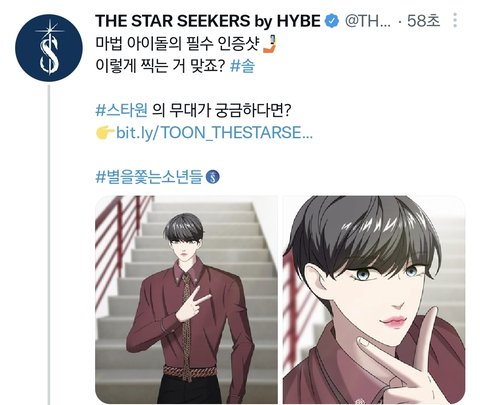View the staircase full-body image
The width and height of the screenshot is (480, 405).
coord(186,299)
